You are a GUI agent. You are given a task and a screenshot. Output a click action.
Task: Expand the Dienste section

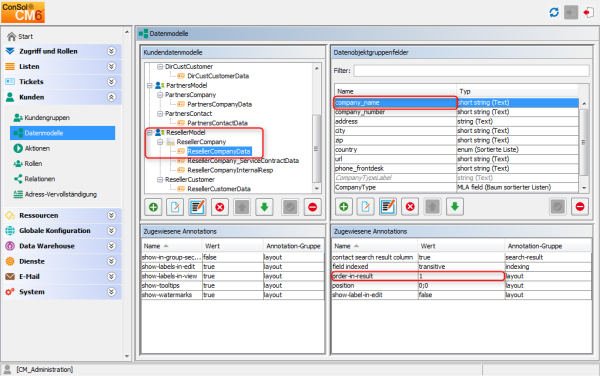pos(111,261)
